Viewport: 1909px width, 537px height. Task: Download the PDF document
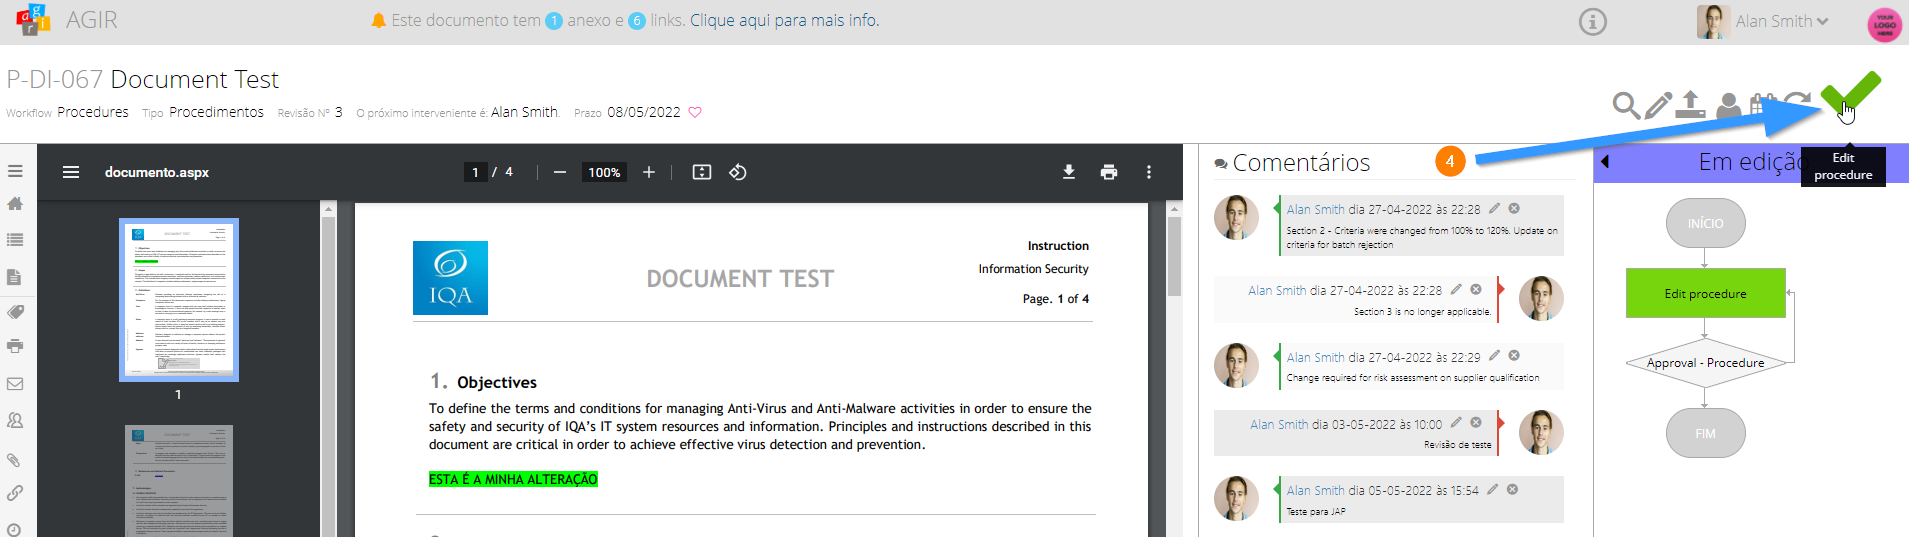pos(1069,172)
